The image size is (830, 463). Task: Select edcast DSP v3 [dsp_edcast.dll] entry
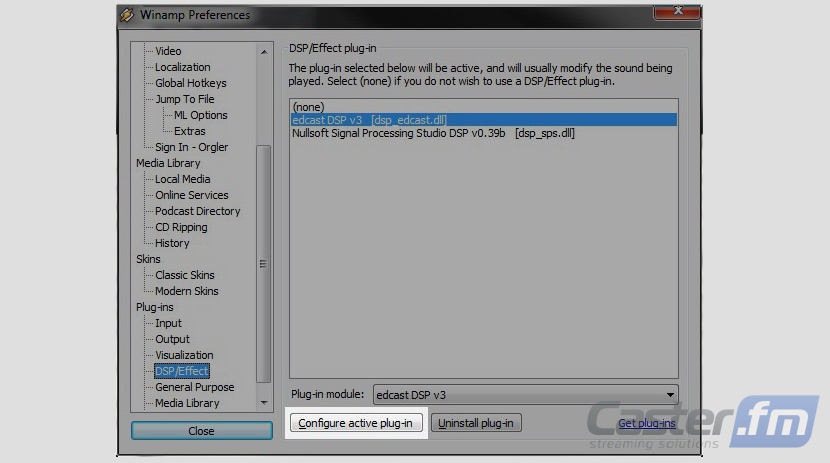click(483, 120)
